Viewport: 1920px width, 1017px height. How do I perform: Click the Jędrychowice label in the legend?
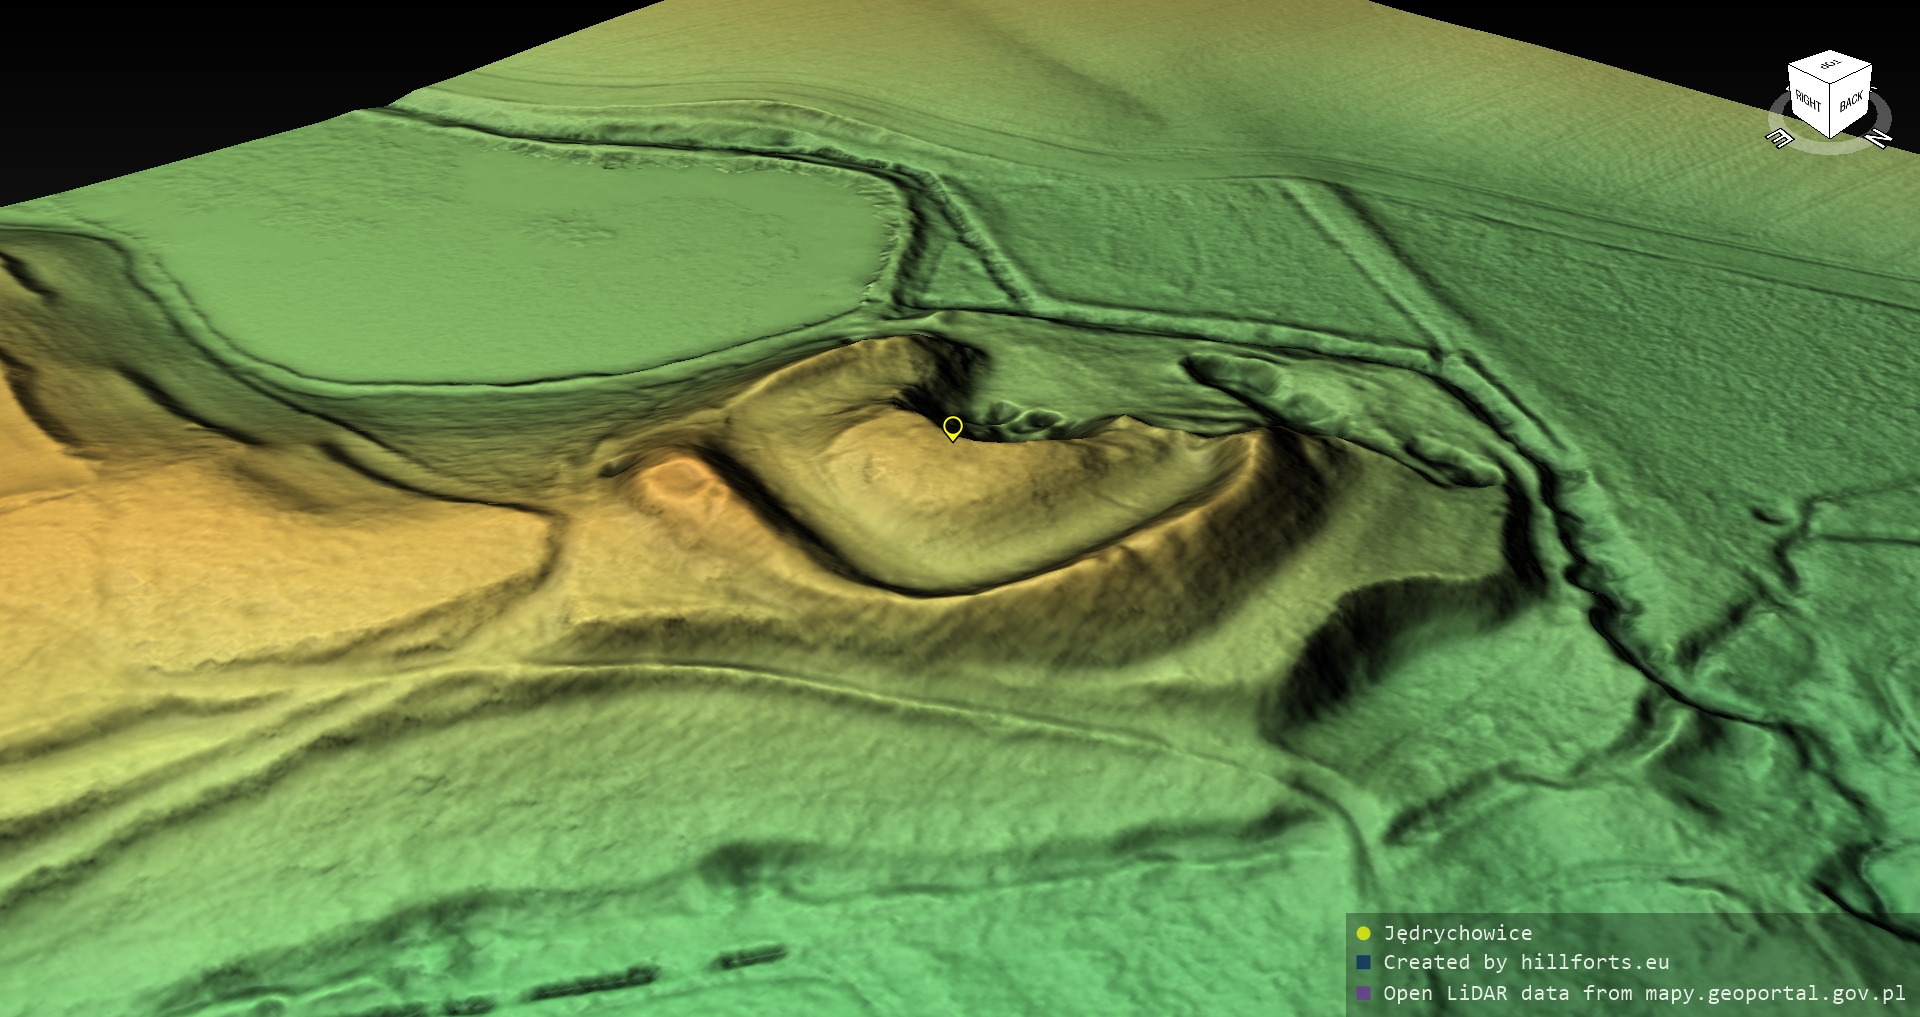[x=1457, y=933]
